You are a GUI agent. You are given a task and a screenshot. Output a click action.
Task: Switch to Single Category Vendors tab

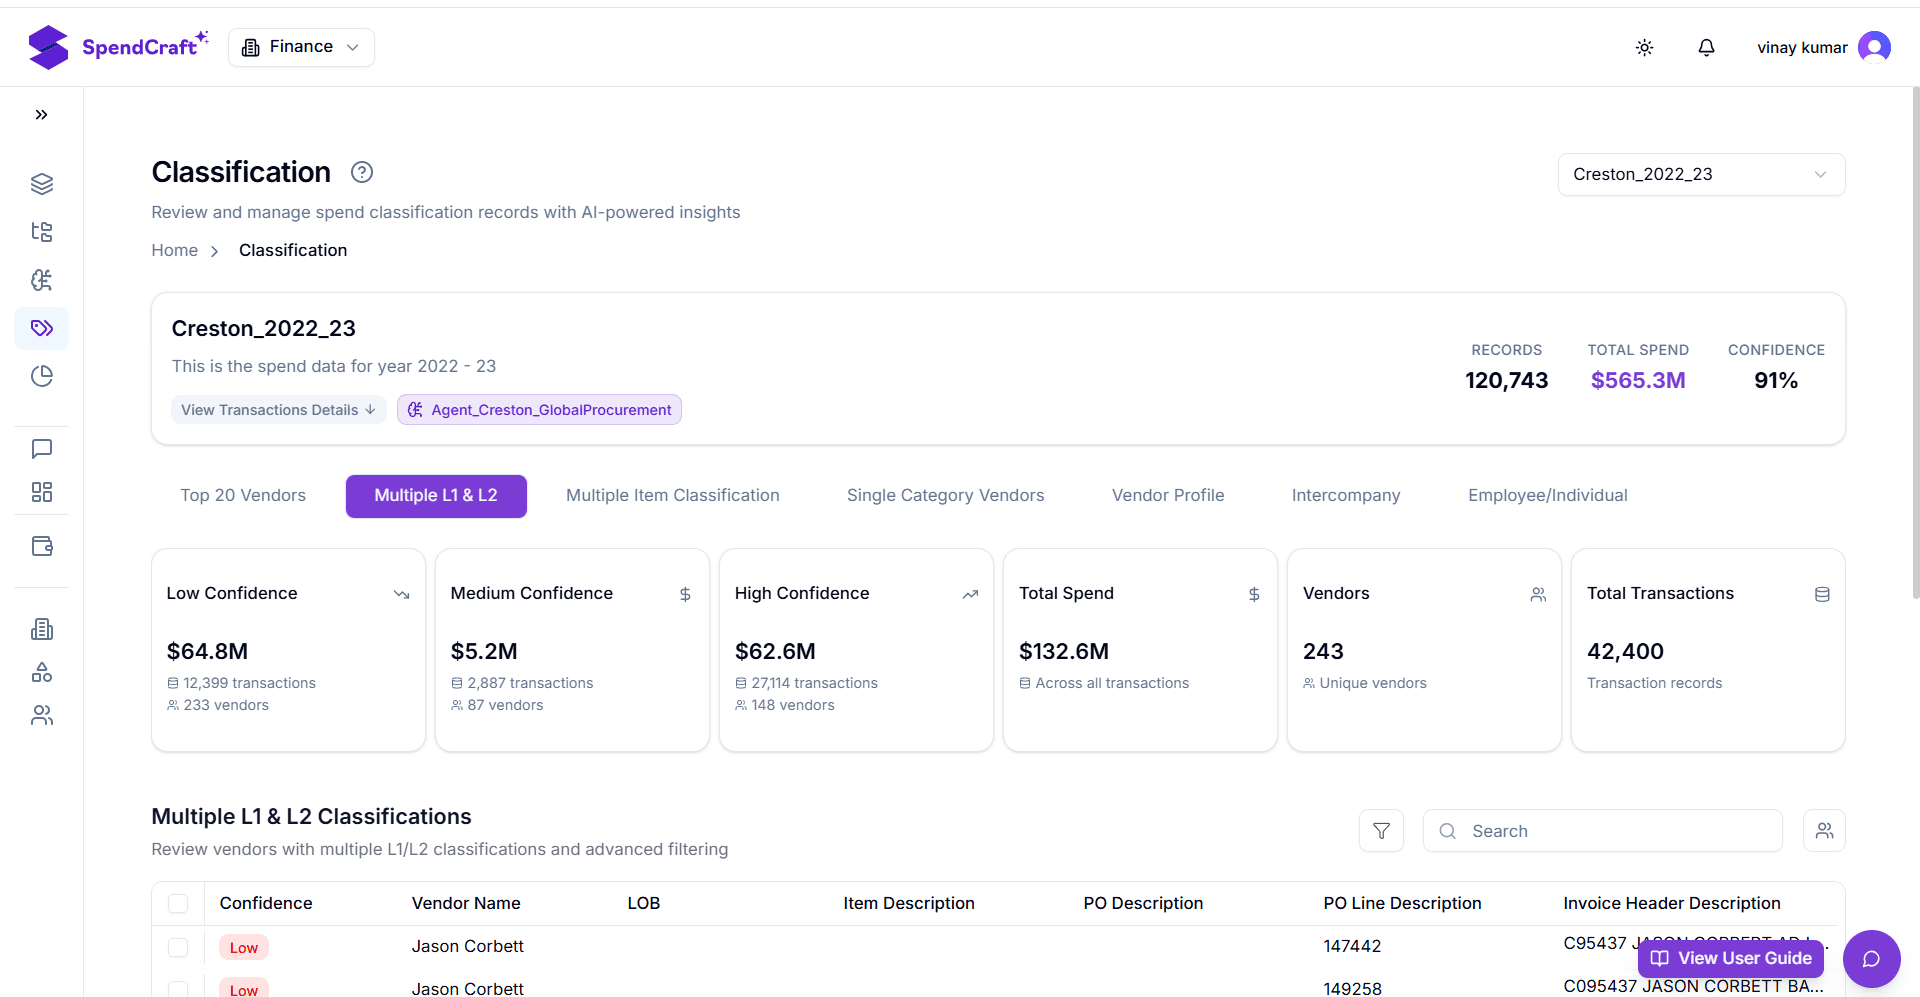[x=945, y=496]
